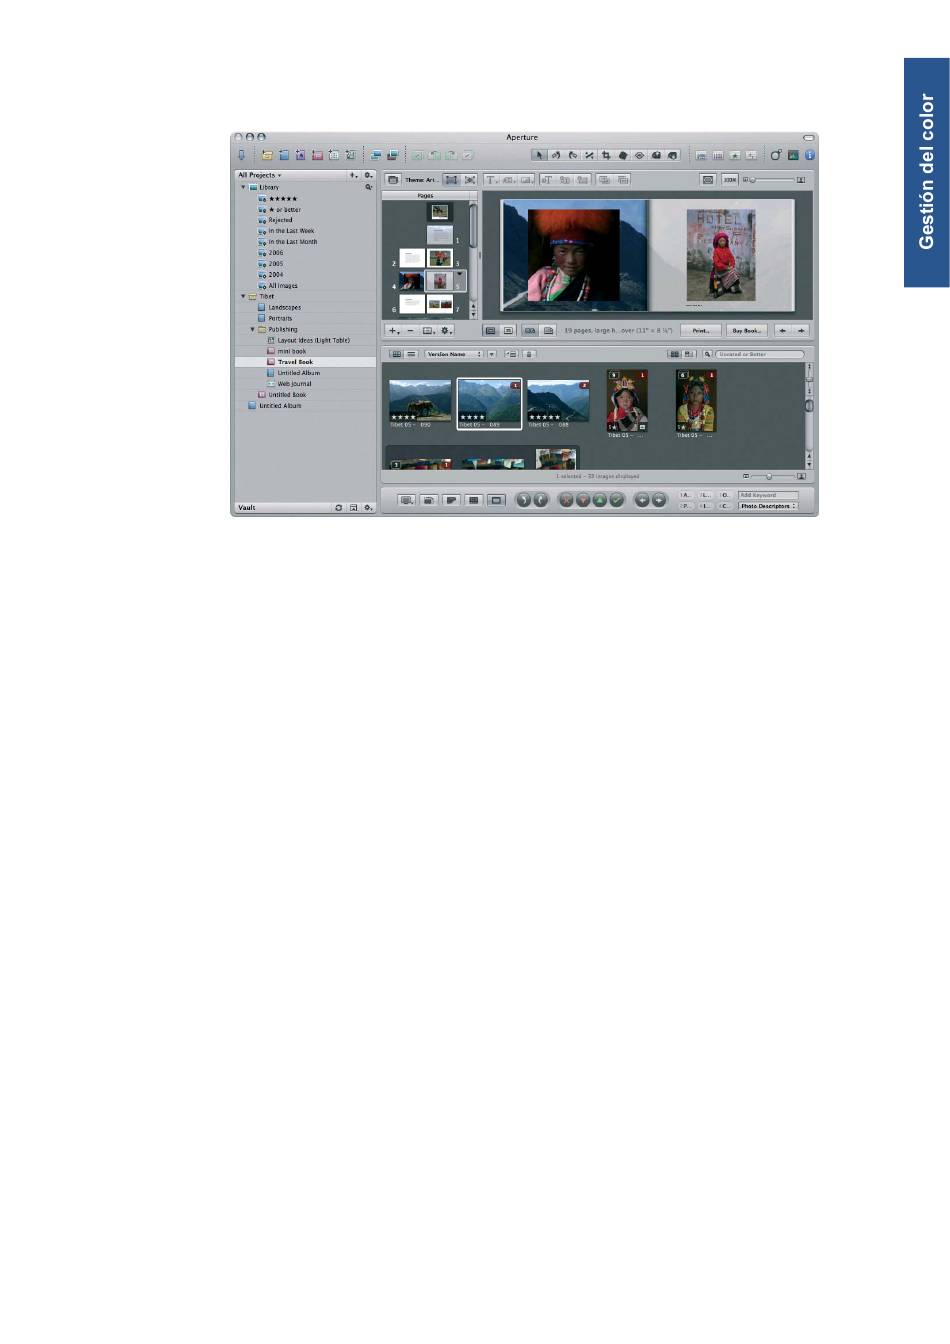Select Travel Book in the projects list
Viewport: 950px width, 1344px height.
(x=295, y=362)
